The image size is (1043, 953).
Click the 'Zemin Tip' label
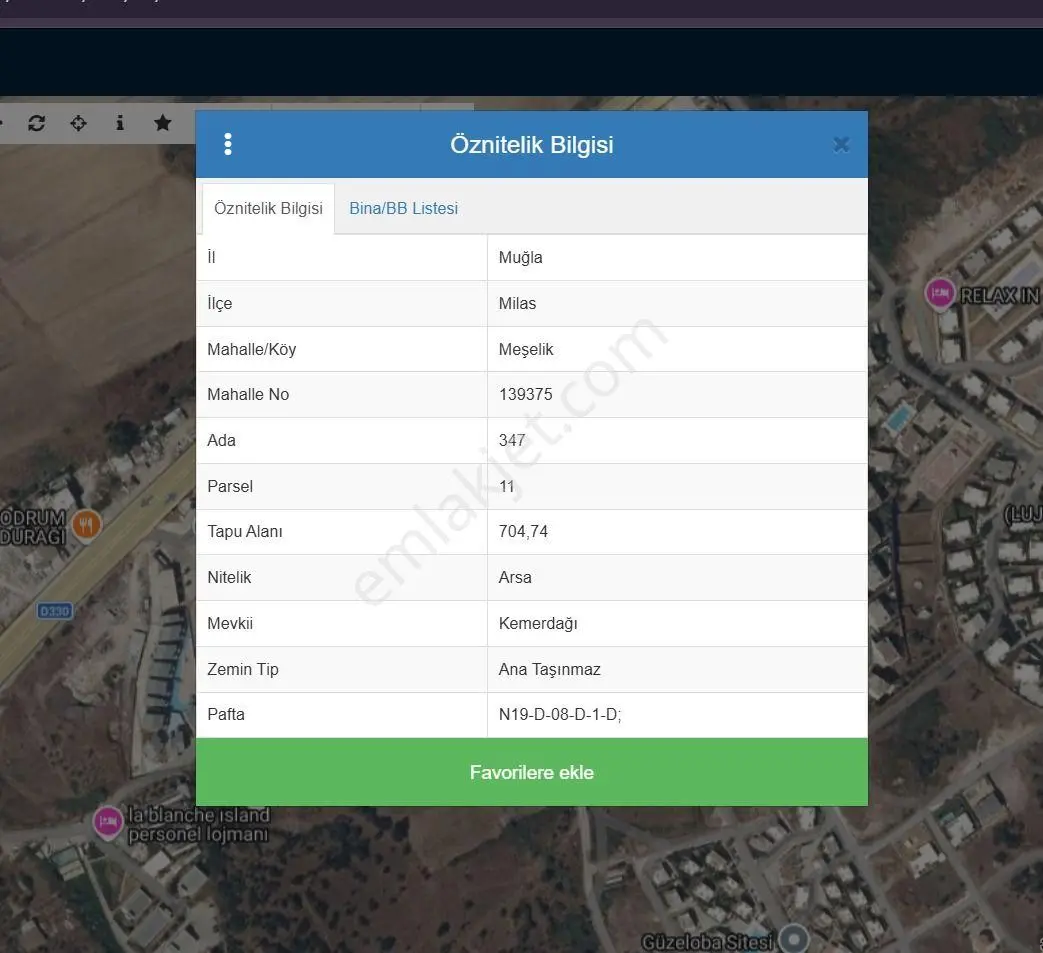(242, 669)
